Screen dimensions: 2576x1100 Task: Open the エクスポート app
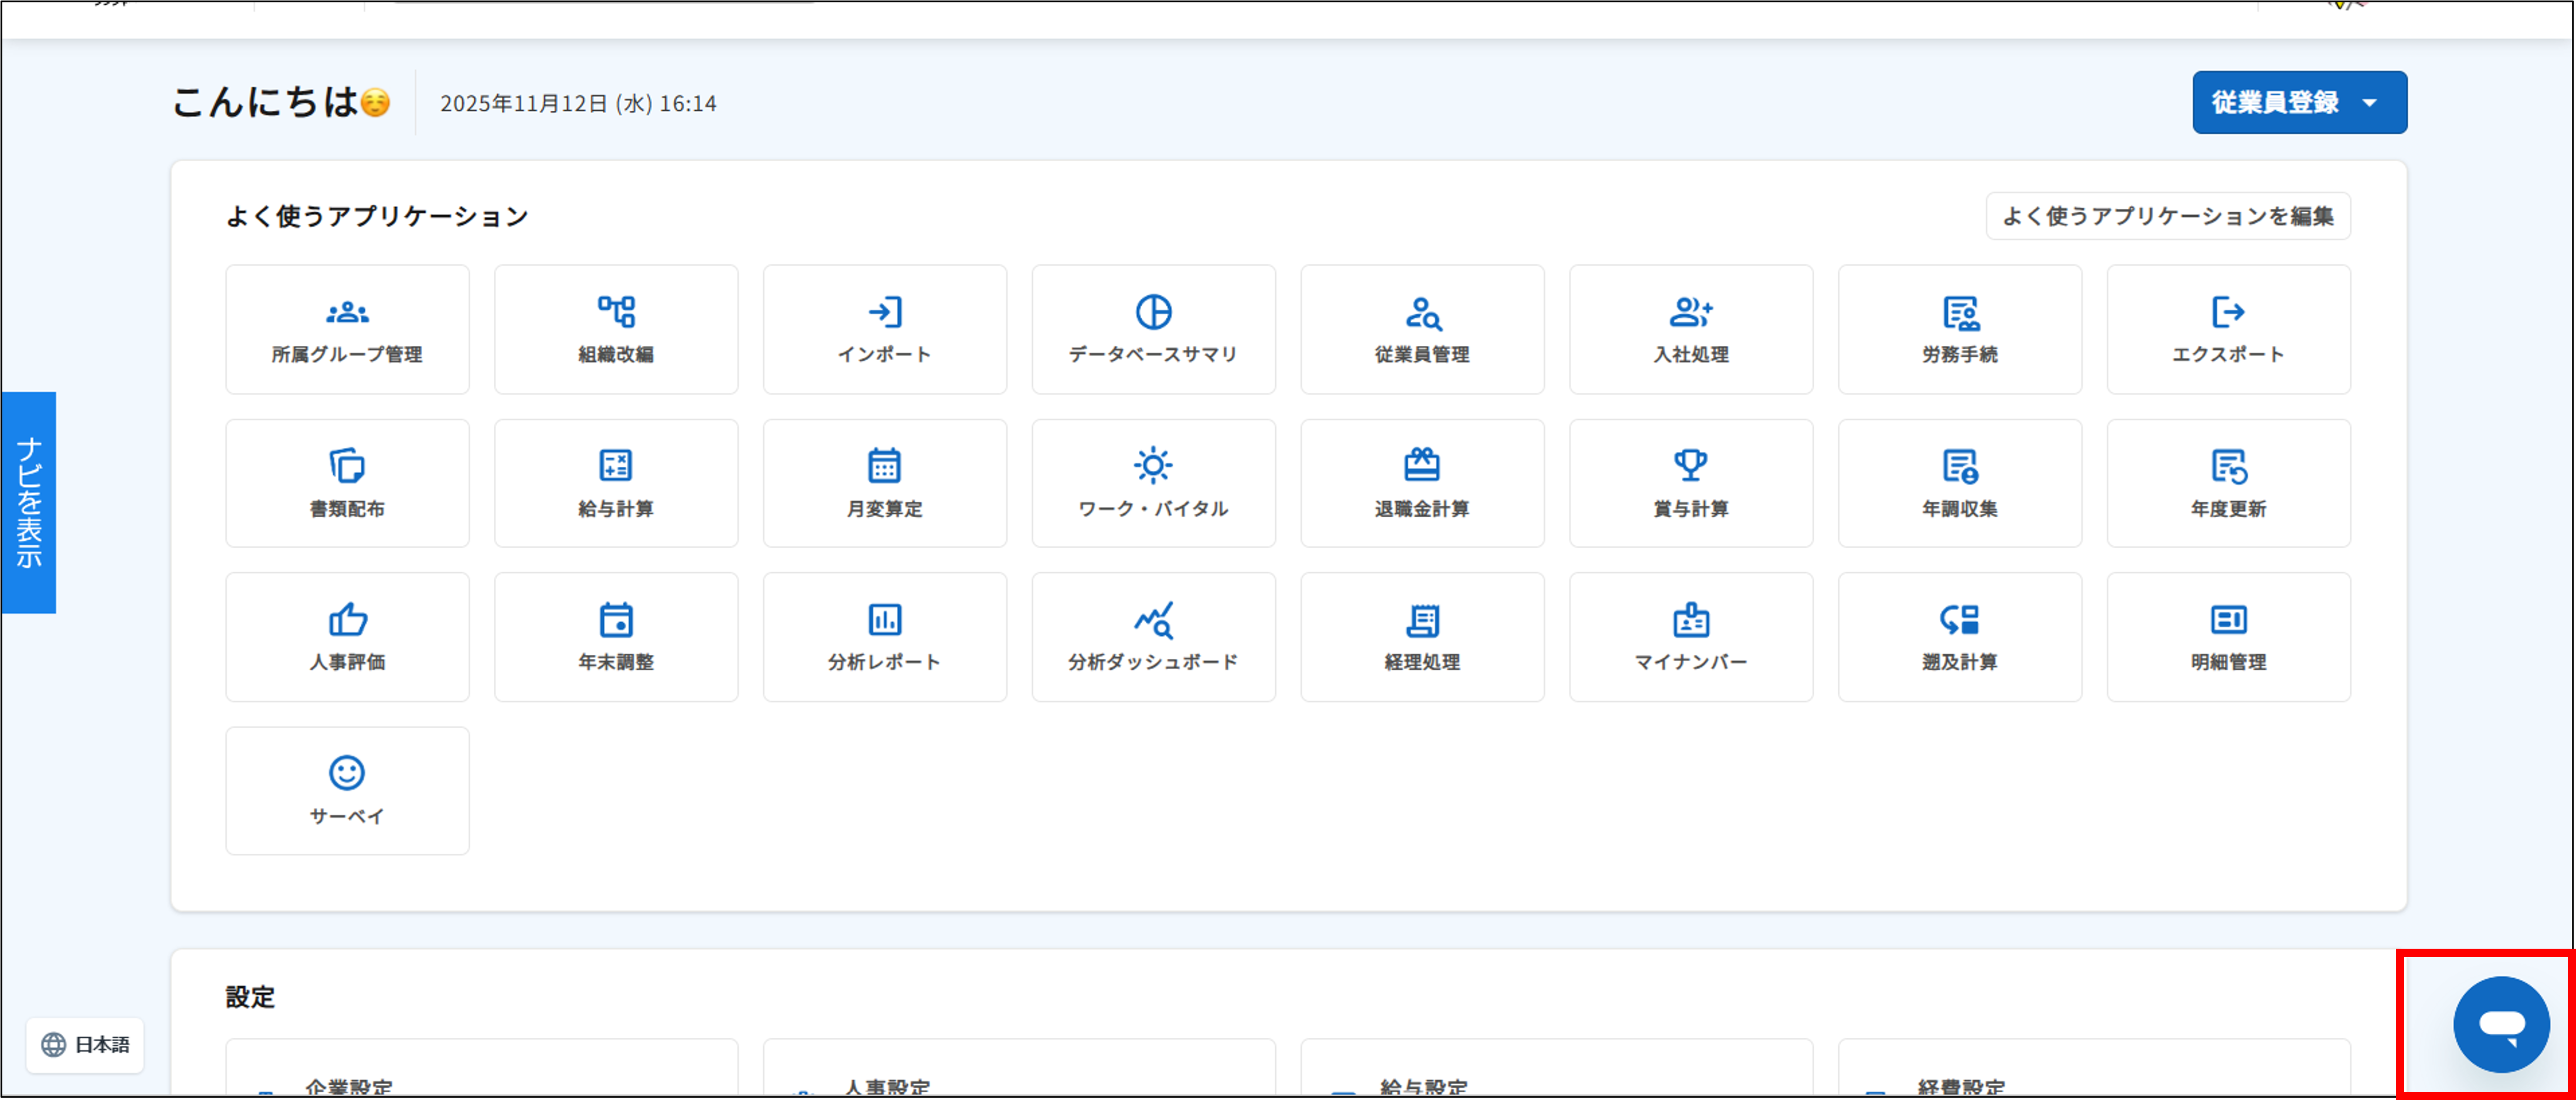(x=2228, y=329)
